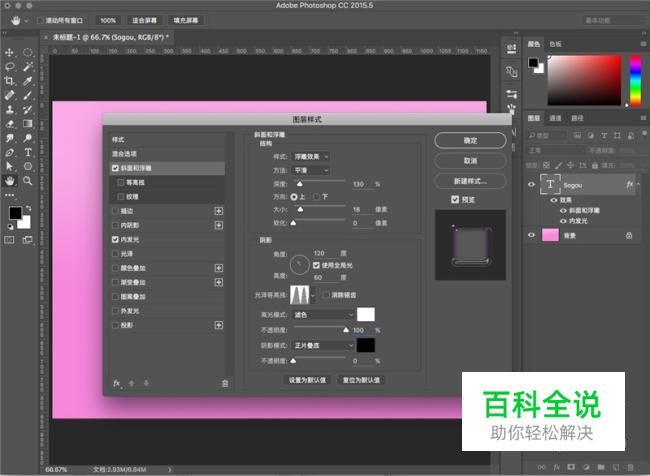Click 复位为默认值 button
Screen dimensions: 650x476
click(361, 380)
